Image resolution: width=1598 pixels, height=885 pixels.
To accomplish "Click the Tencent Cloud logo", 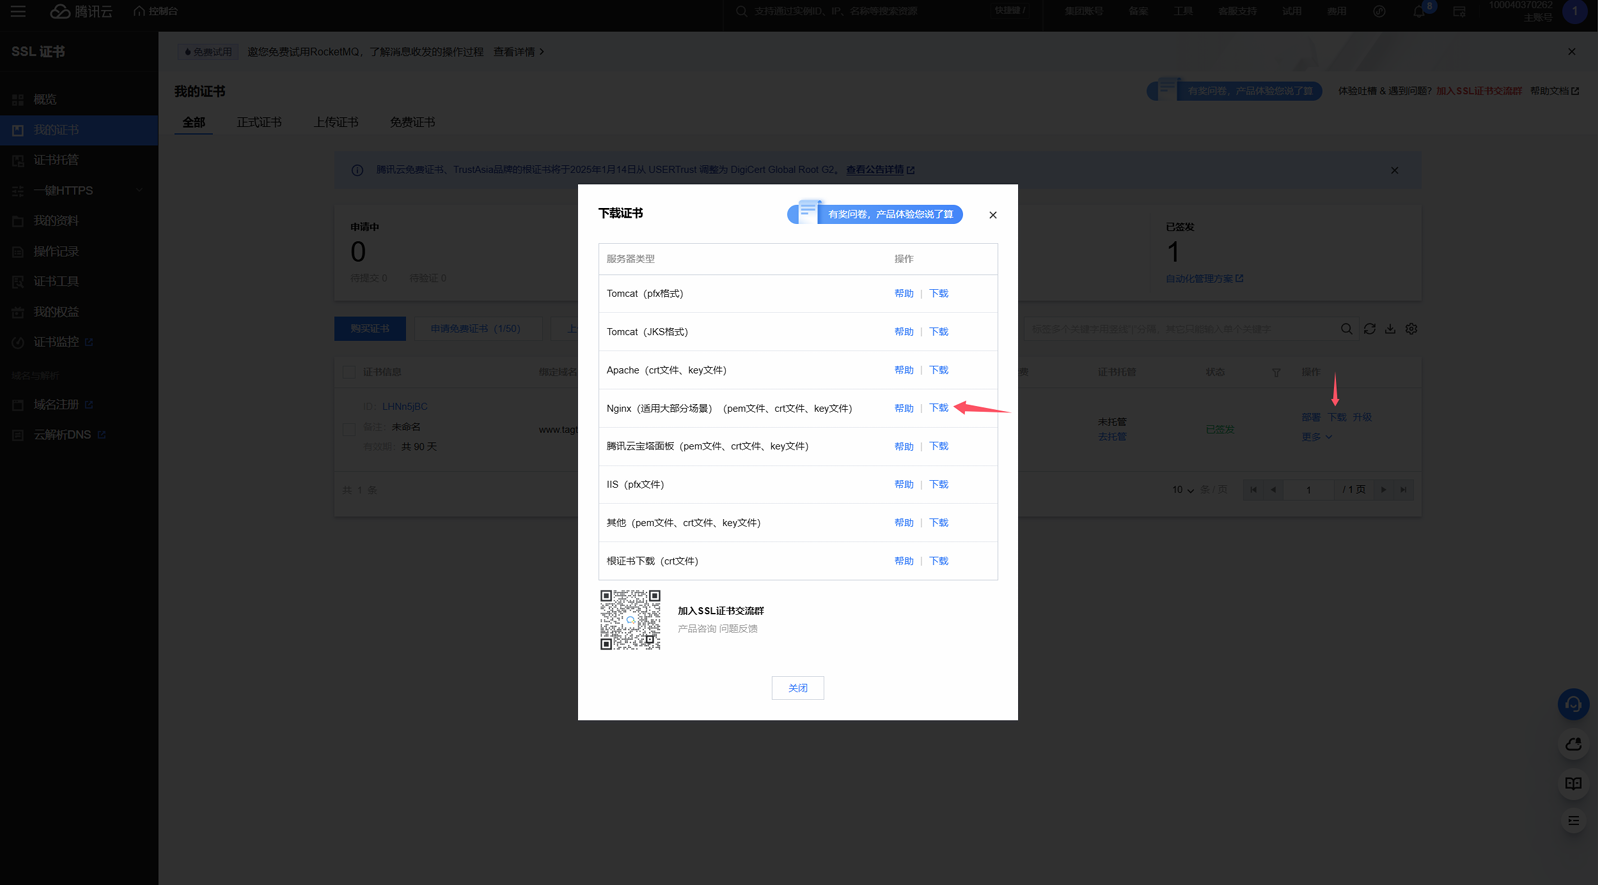I will point(81,11).
